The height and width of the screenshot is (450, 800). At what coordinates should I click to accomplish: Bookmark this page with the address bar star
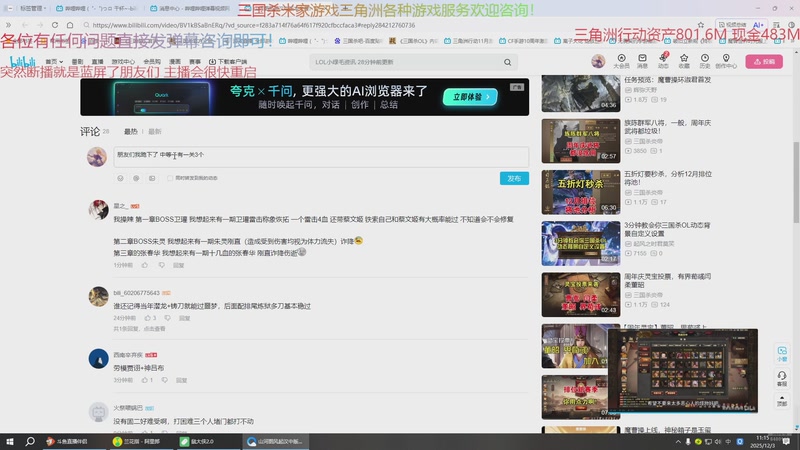pyautogui.click(x=701, y=24)
